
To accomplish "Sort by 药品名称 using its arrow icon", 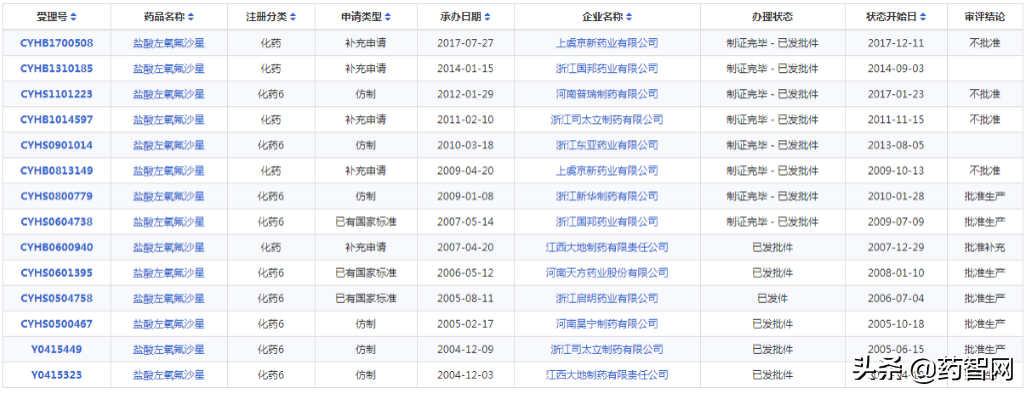I will coord(191,17).
